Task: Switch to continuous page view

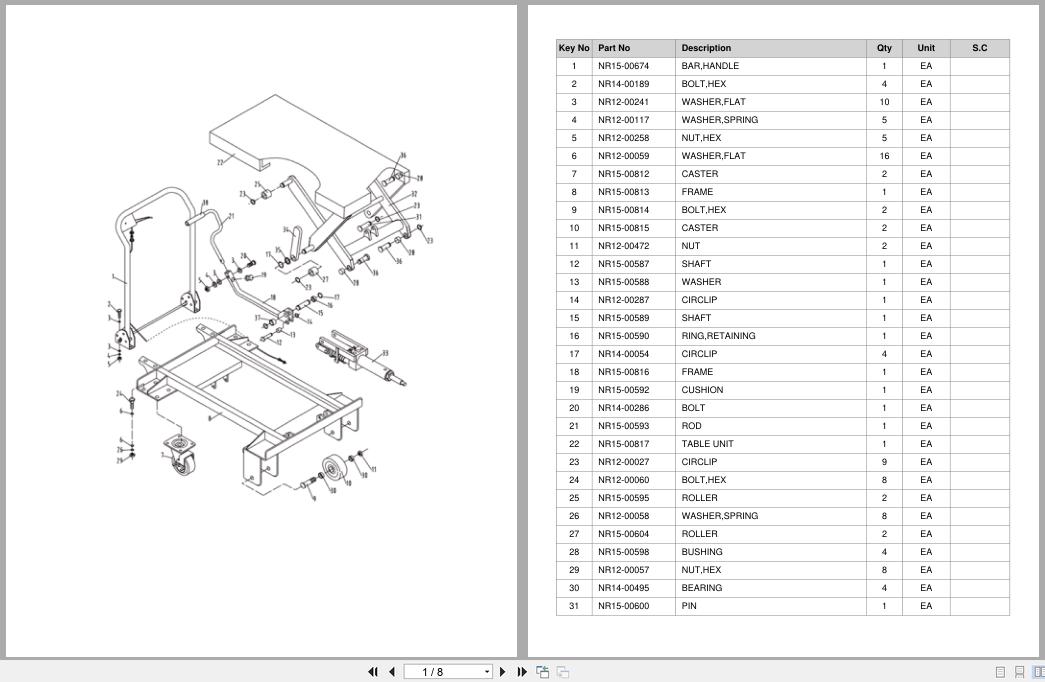Action: [1019, 672]
